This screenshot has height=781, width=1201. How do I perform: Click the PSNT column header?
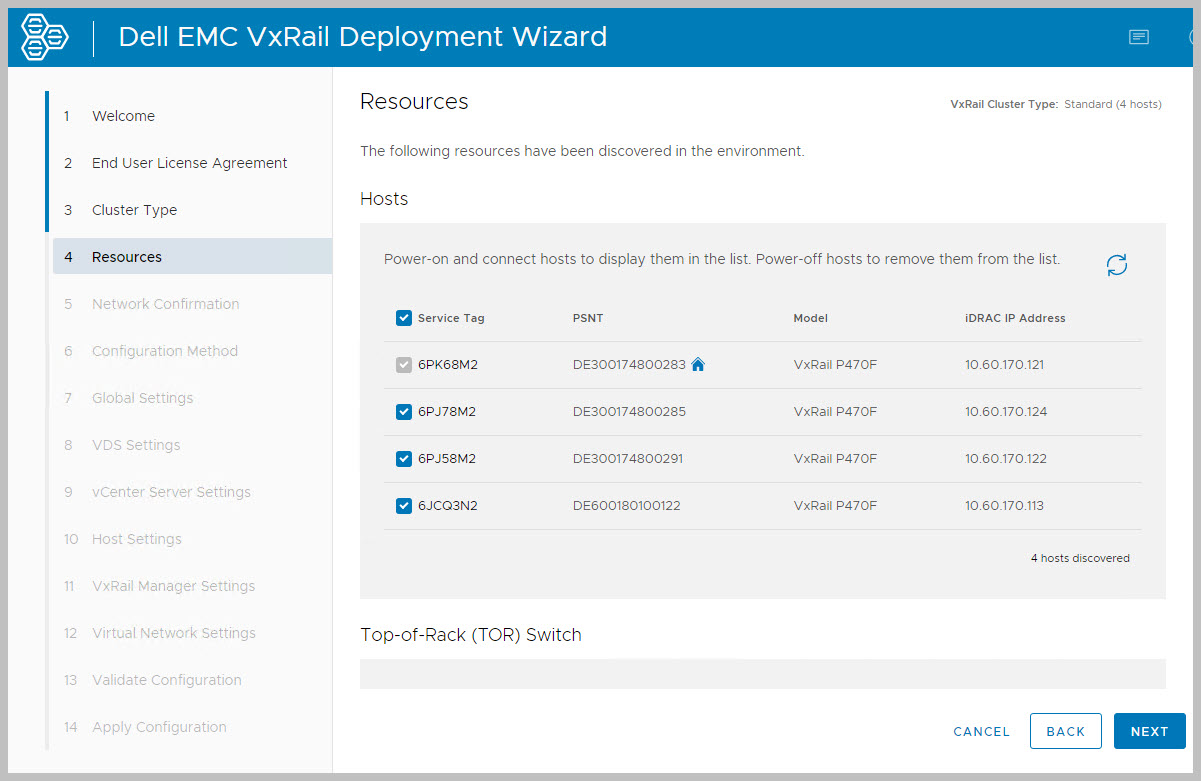point(588,318)
